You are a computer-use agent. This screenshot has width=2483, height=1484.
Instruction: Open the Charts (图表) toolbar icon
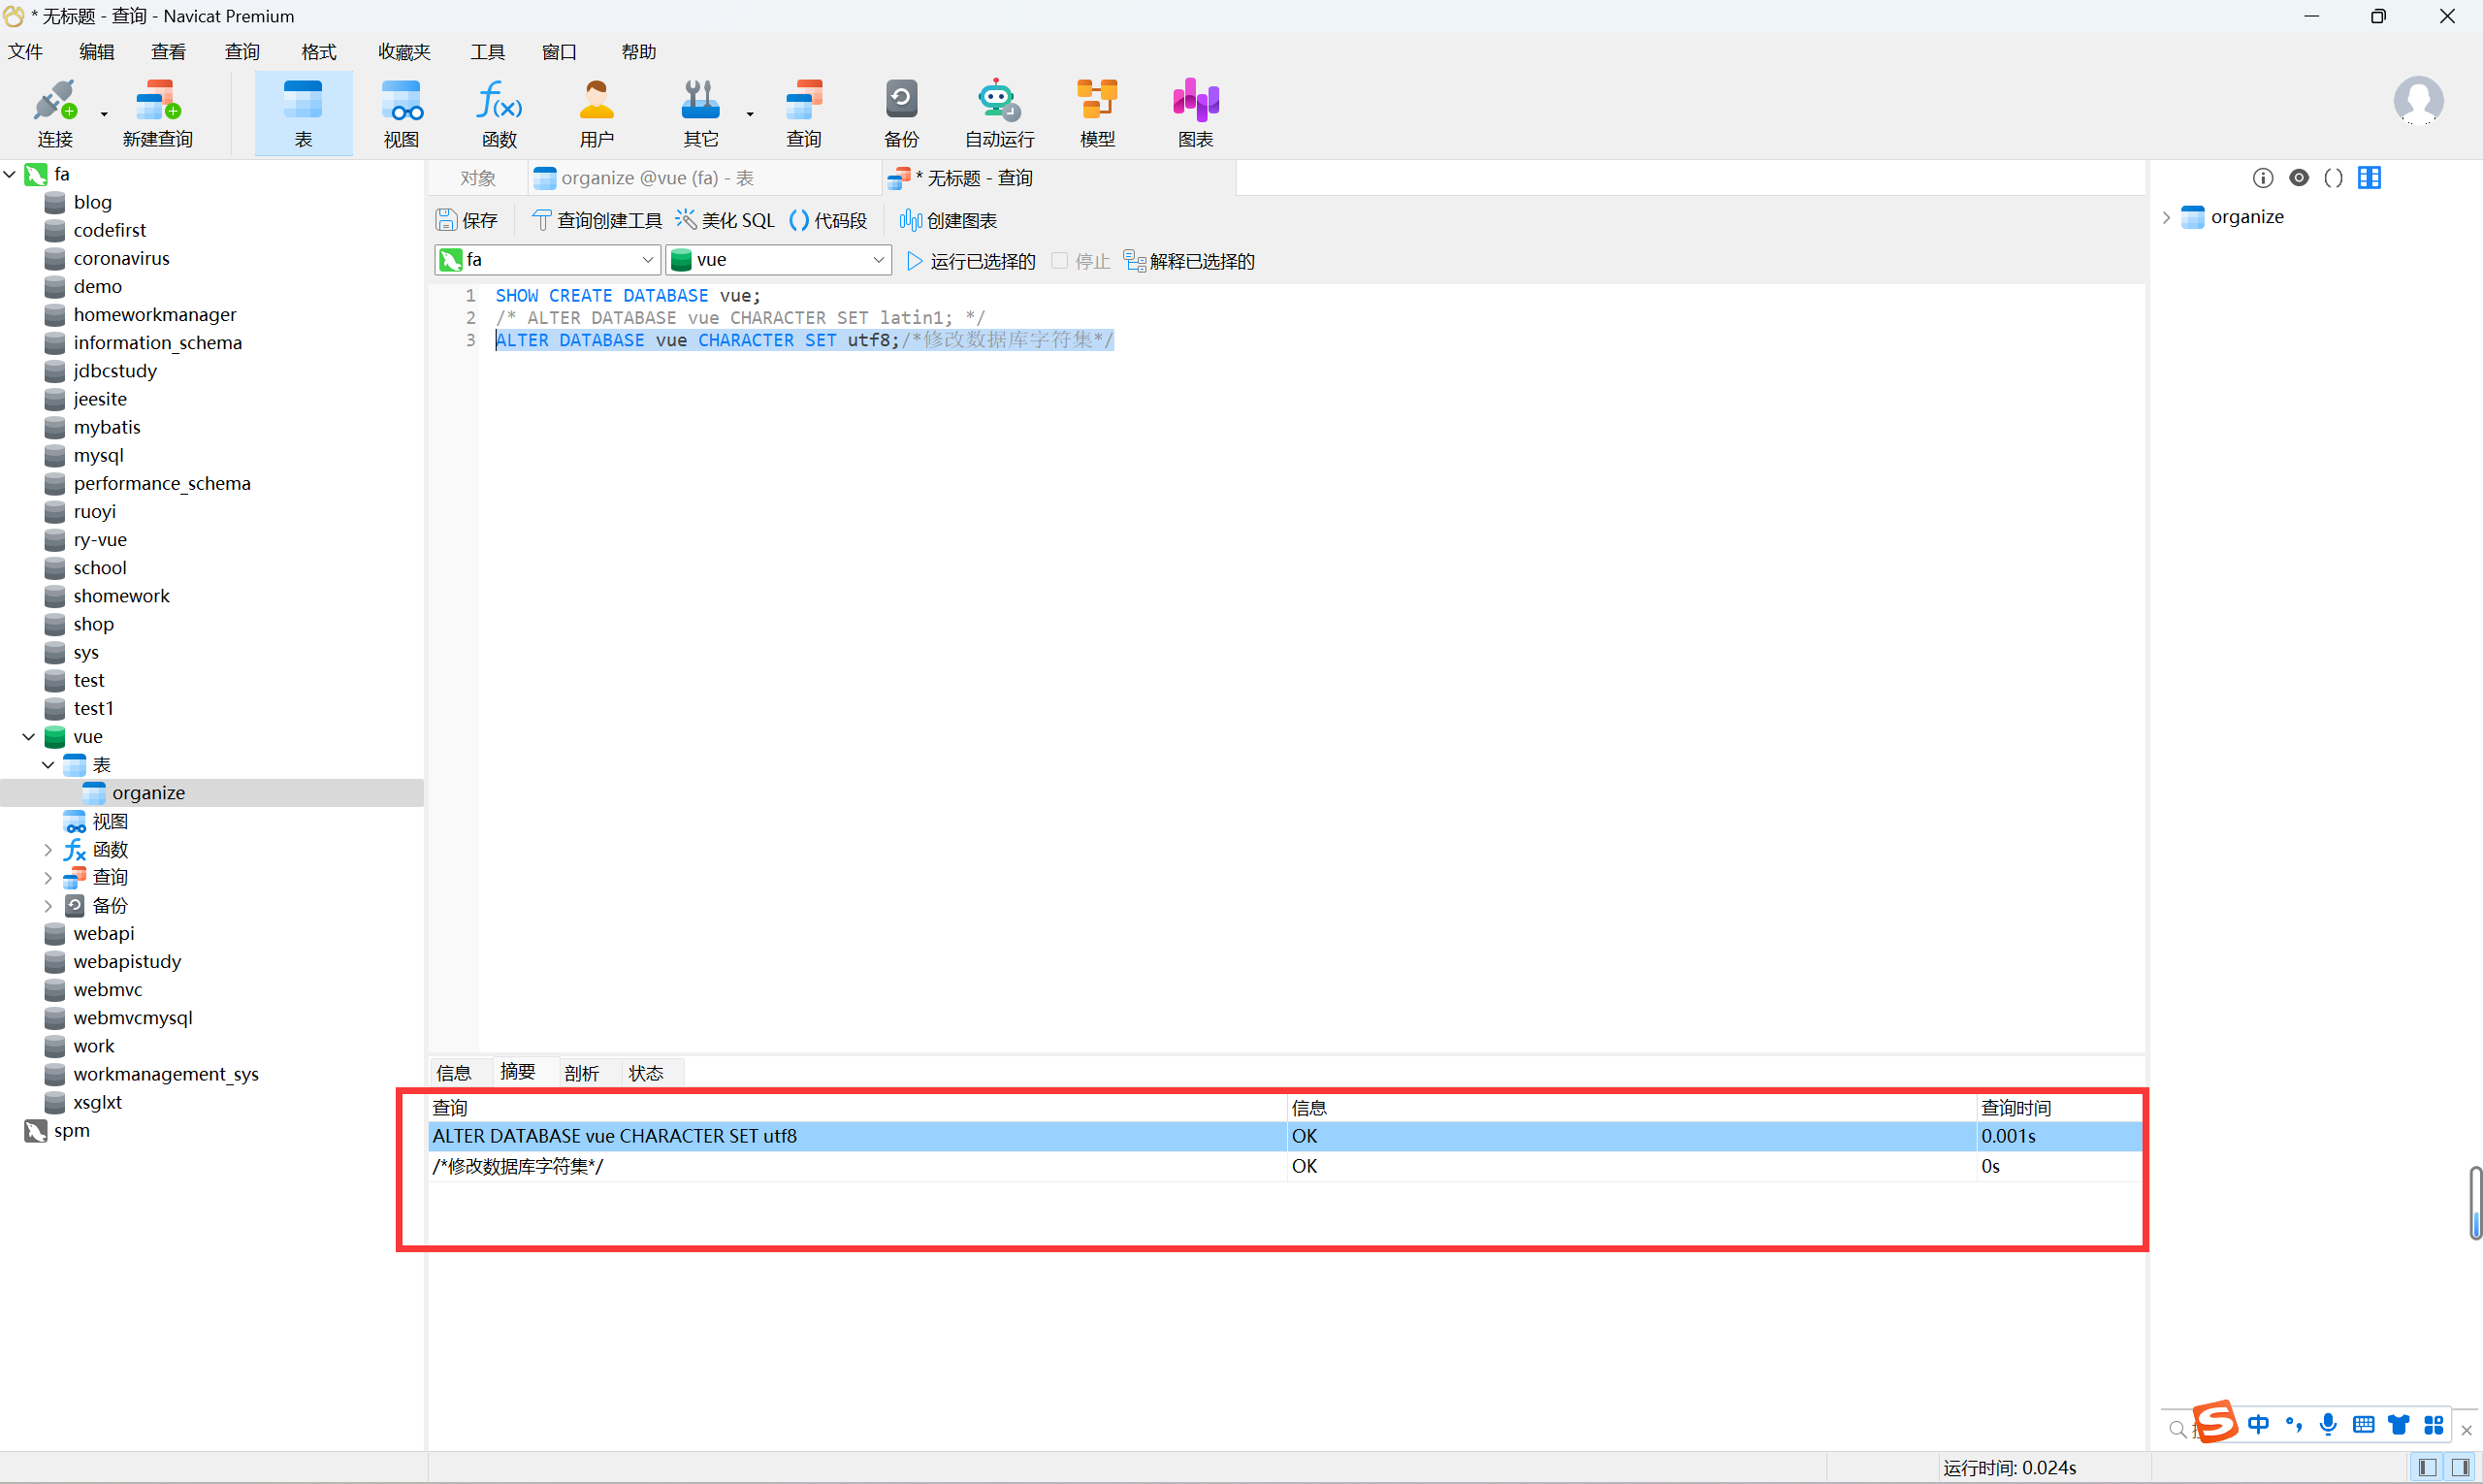coord(1195,112)
